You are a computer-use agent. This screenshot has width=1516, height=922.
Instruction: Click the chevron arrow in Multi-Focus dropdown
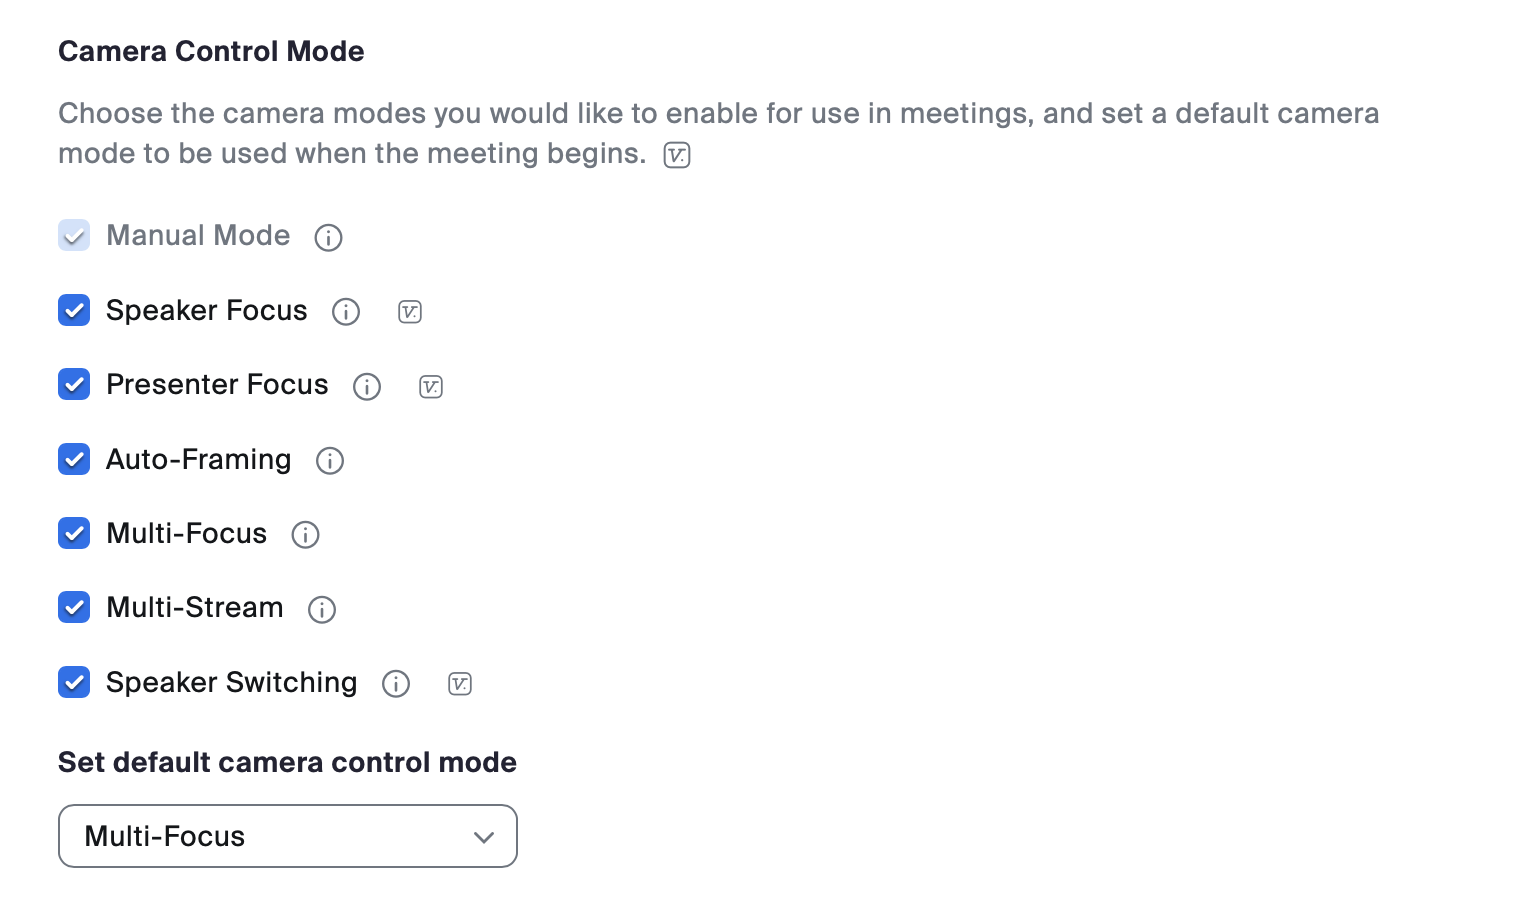click(x=484, y=837)
